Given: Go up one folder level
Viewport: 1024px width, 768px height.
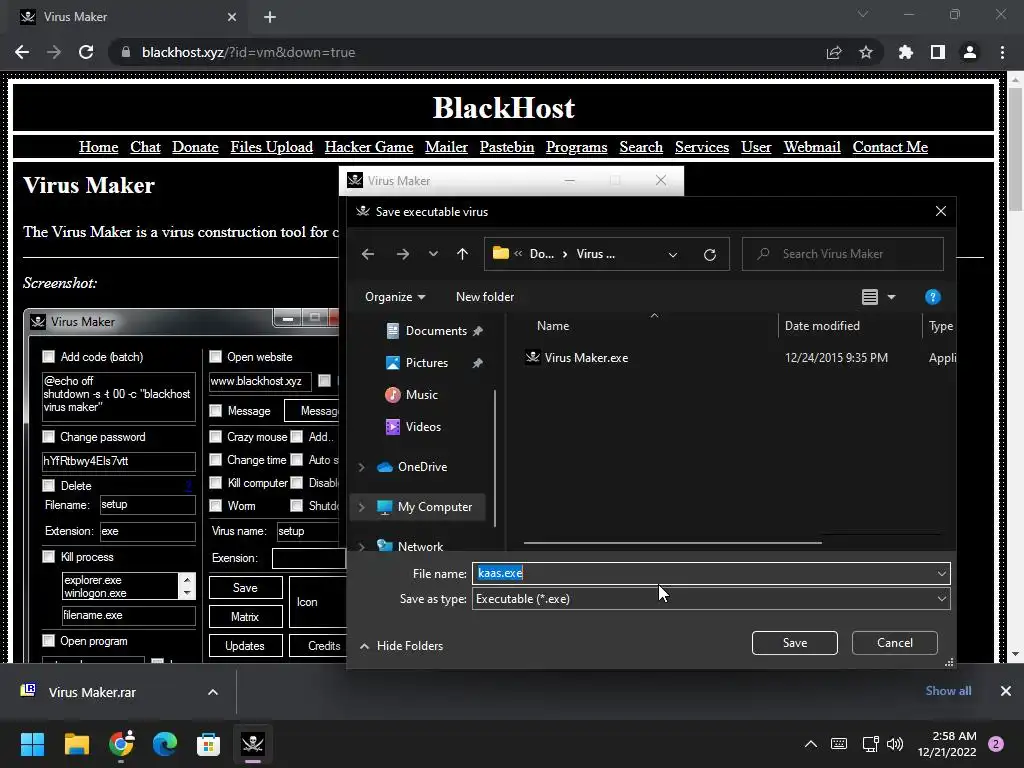Looking at the screenshot, I should coord(462,254).
